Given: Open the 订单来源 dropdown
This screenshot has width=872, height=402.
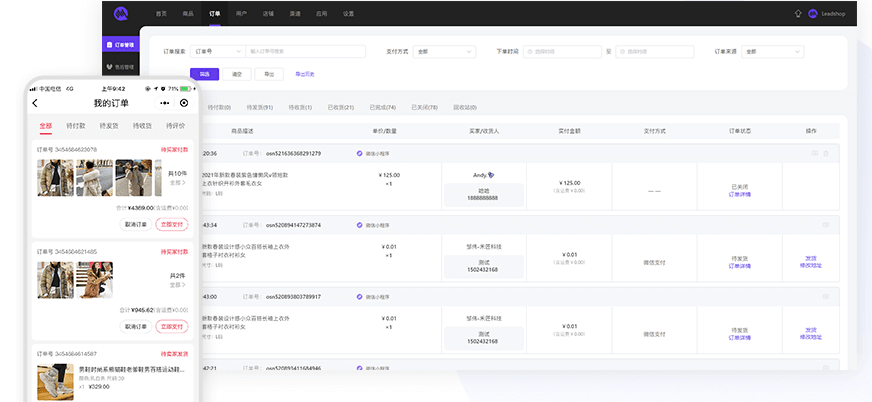Looking at the screenshot, I should click(x=772, y=52).
